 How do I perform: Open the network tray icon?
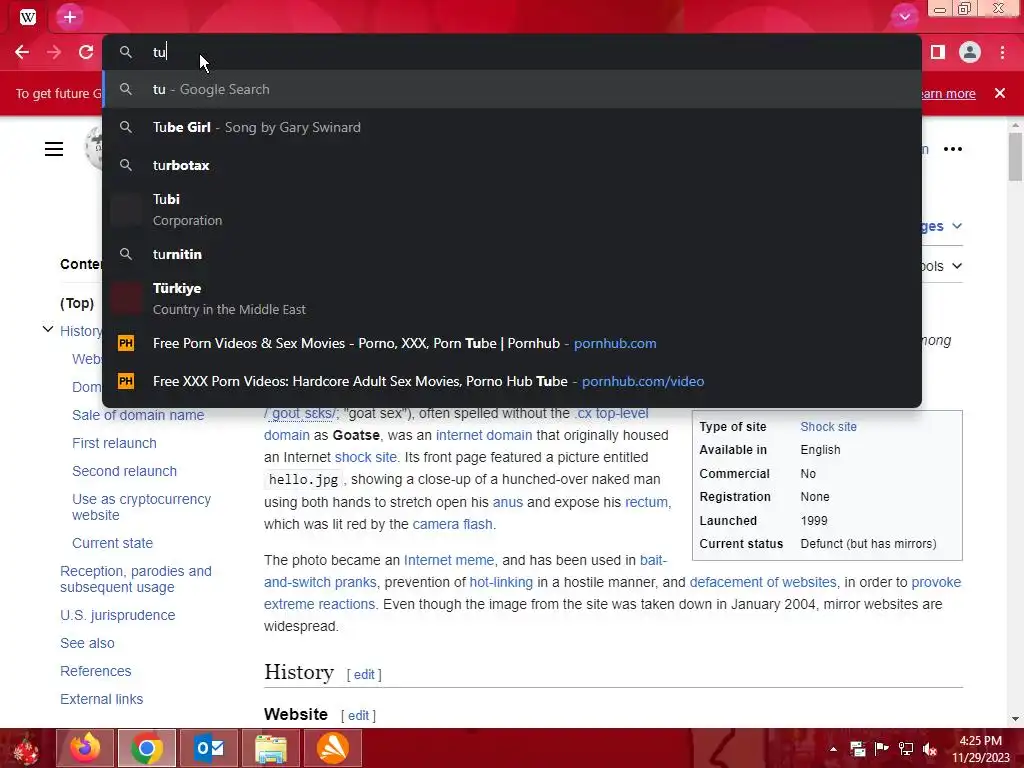coord(906,749)
